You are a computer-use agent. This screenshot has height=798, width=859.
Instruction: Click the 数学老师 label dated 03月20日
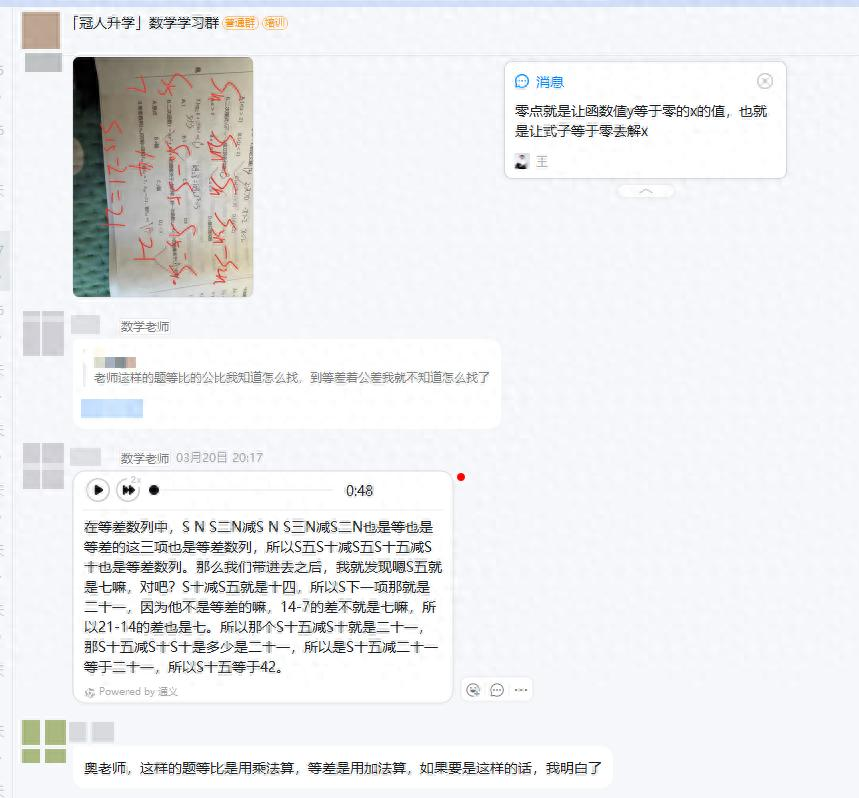[x=145, y=458]
